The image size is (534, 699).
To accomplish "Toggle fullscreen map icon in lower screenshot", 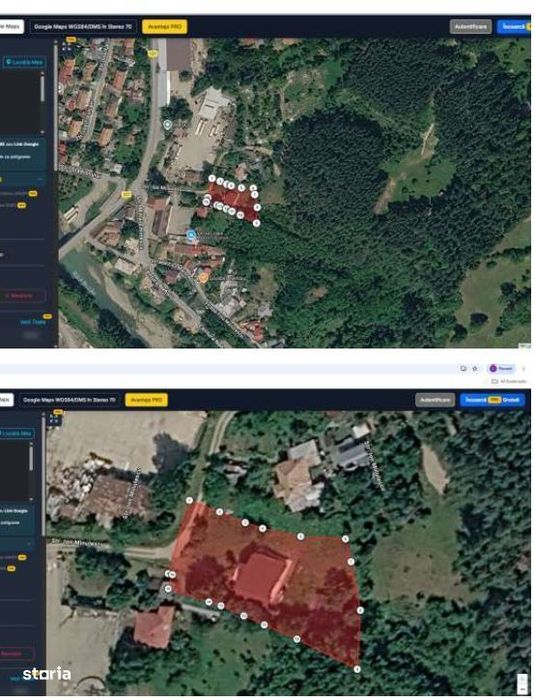I will click(x=54, y=419).
